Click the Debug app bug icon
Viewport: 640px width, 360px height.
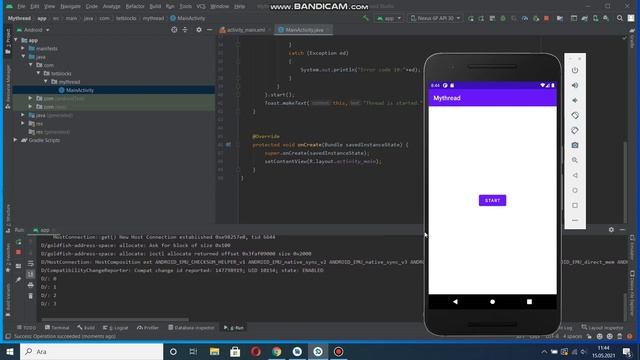tap(503, 18)
